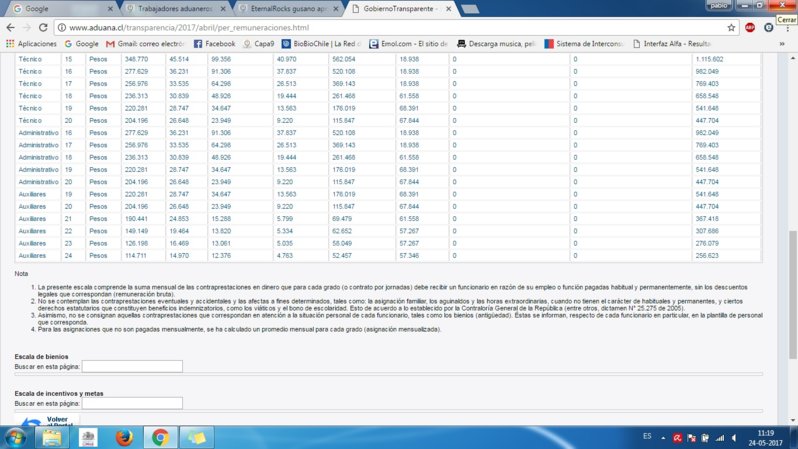Open File Explorer from the taskbar
This screenshot has width=798, height=449.
coord(51,438)
